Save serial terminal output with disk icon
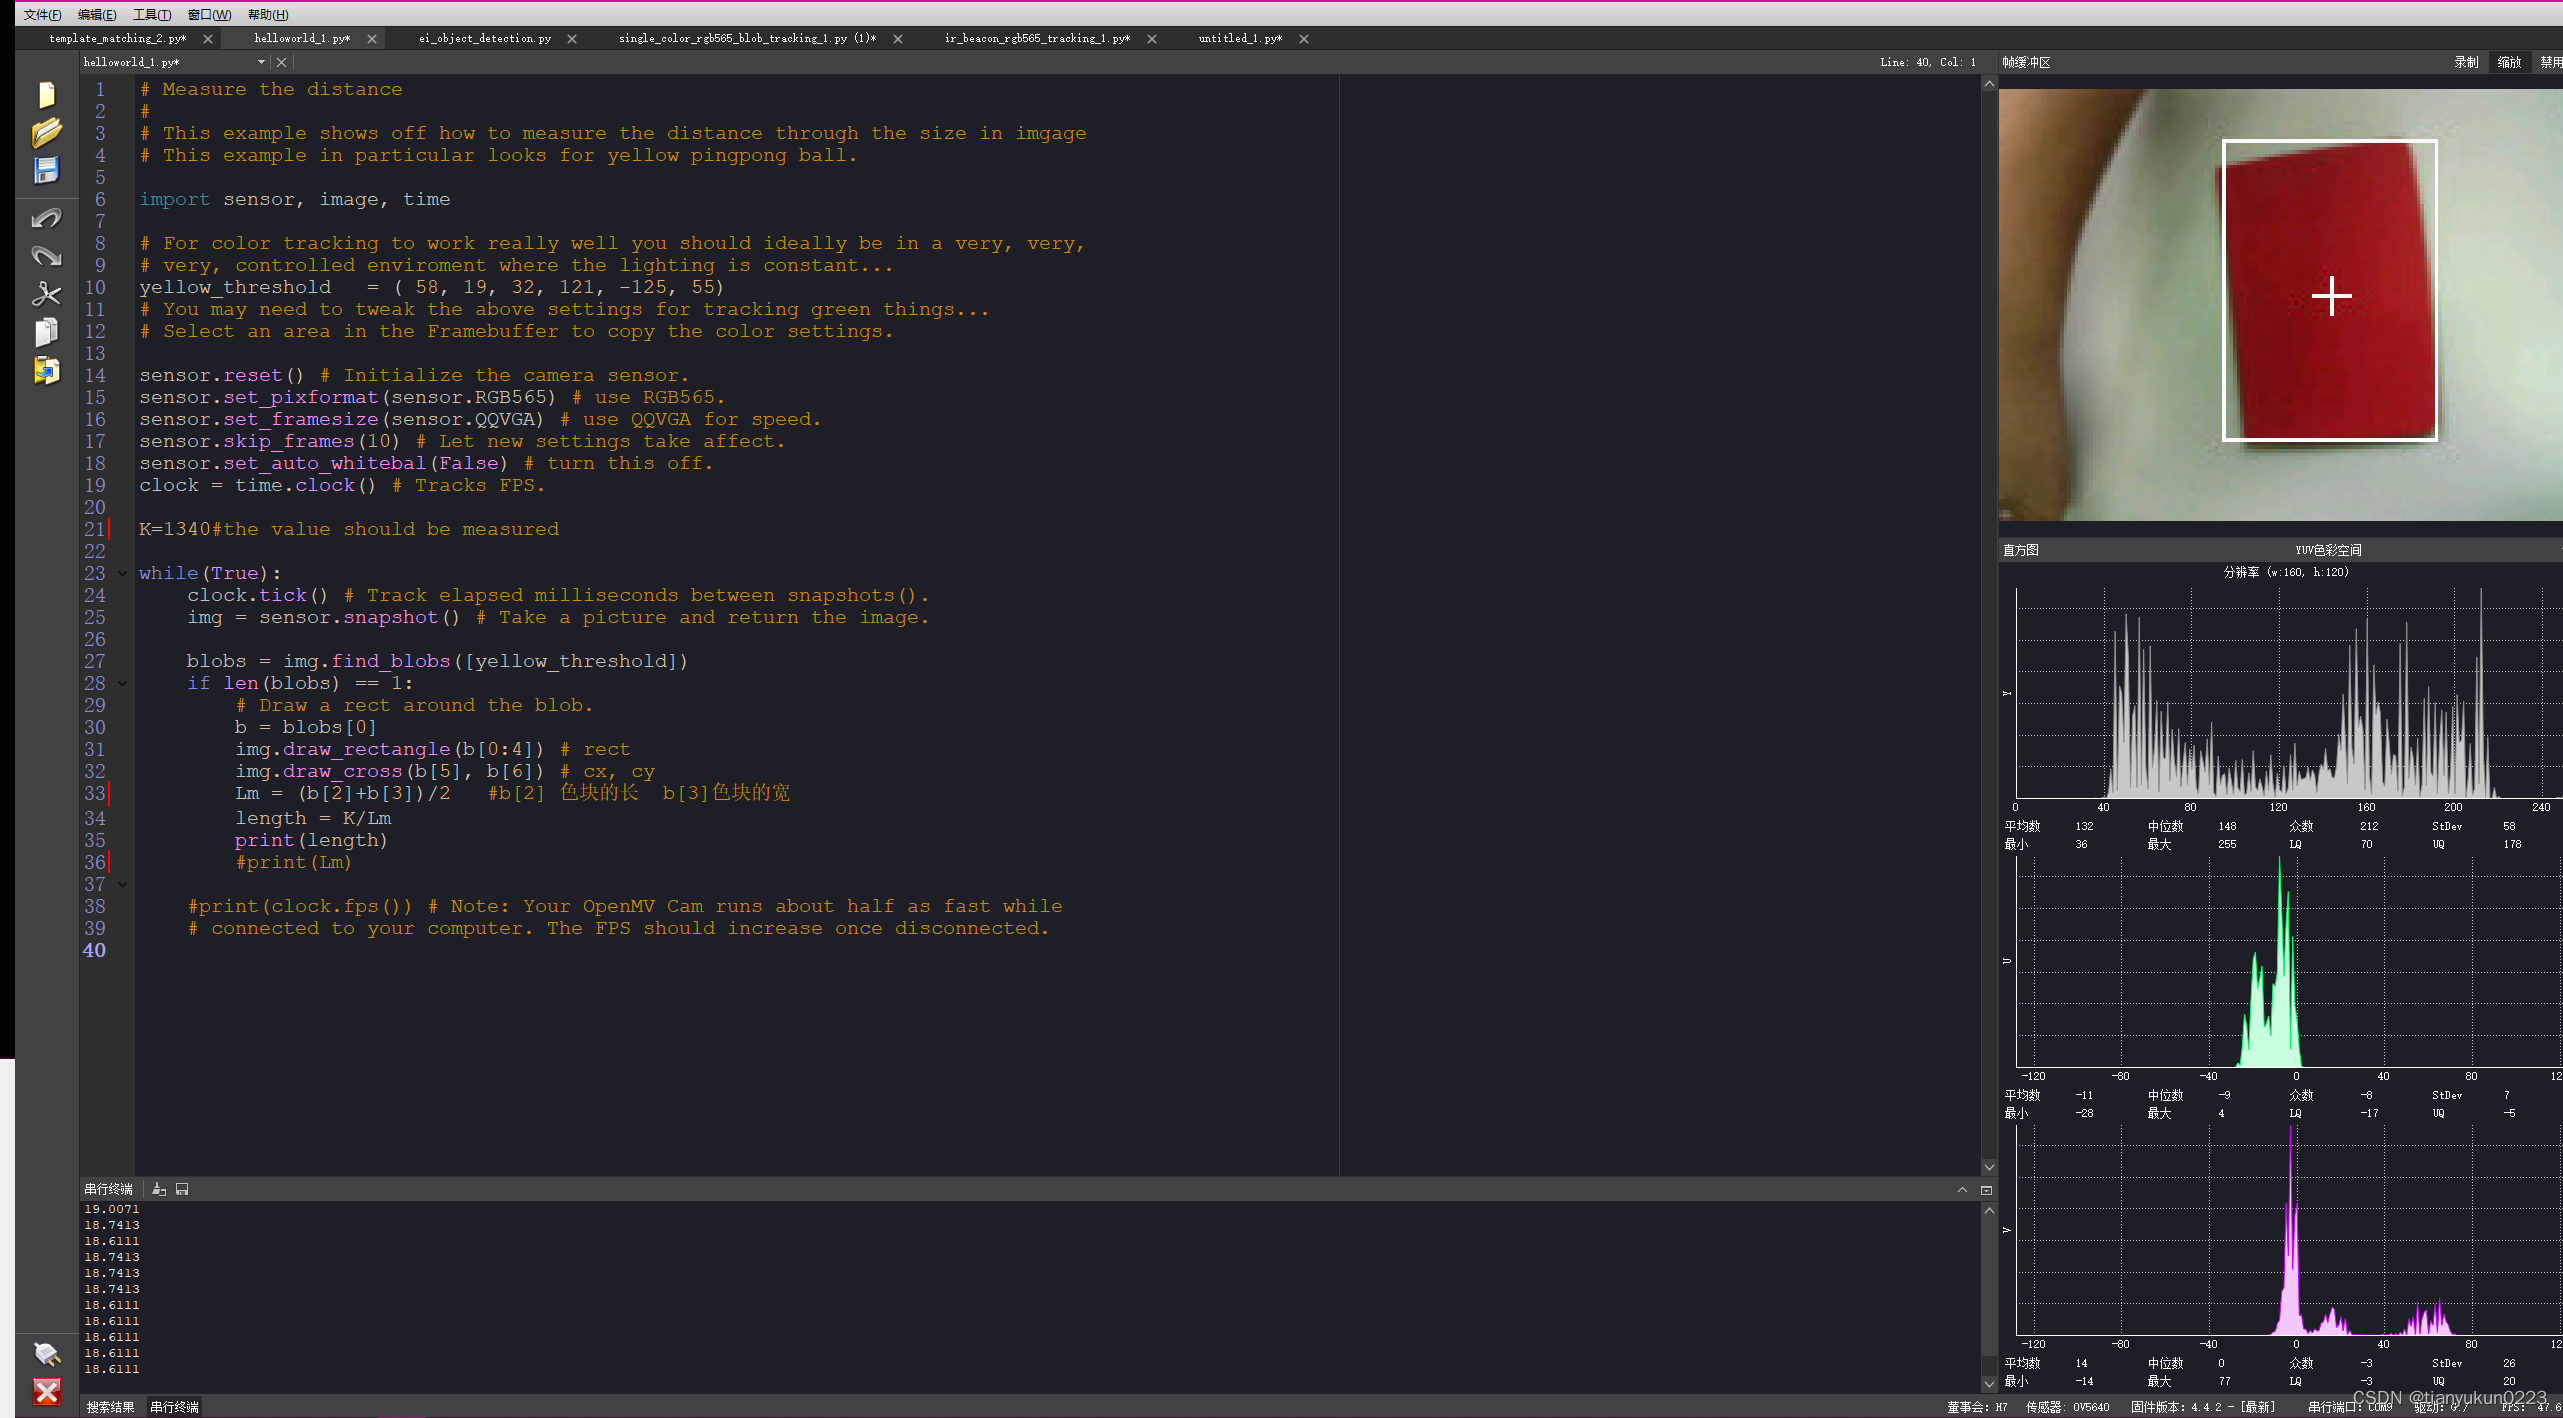 click(x=182, y=1189)
